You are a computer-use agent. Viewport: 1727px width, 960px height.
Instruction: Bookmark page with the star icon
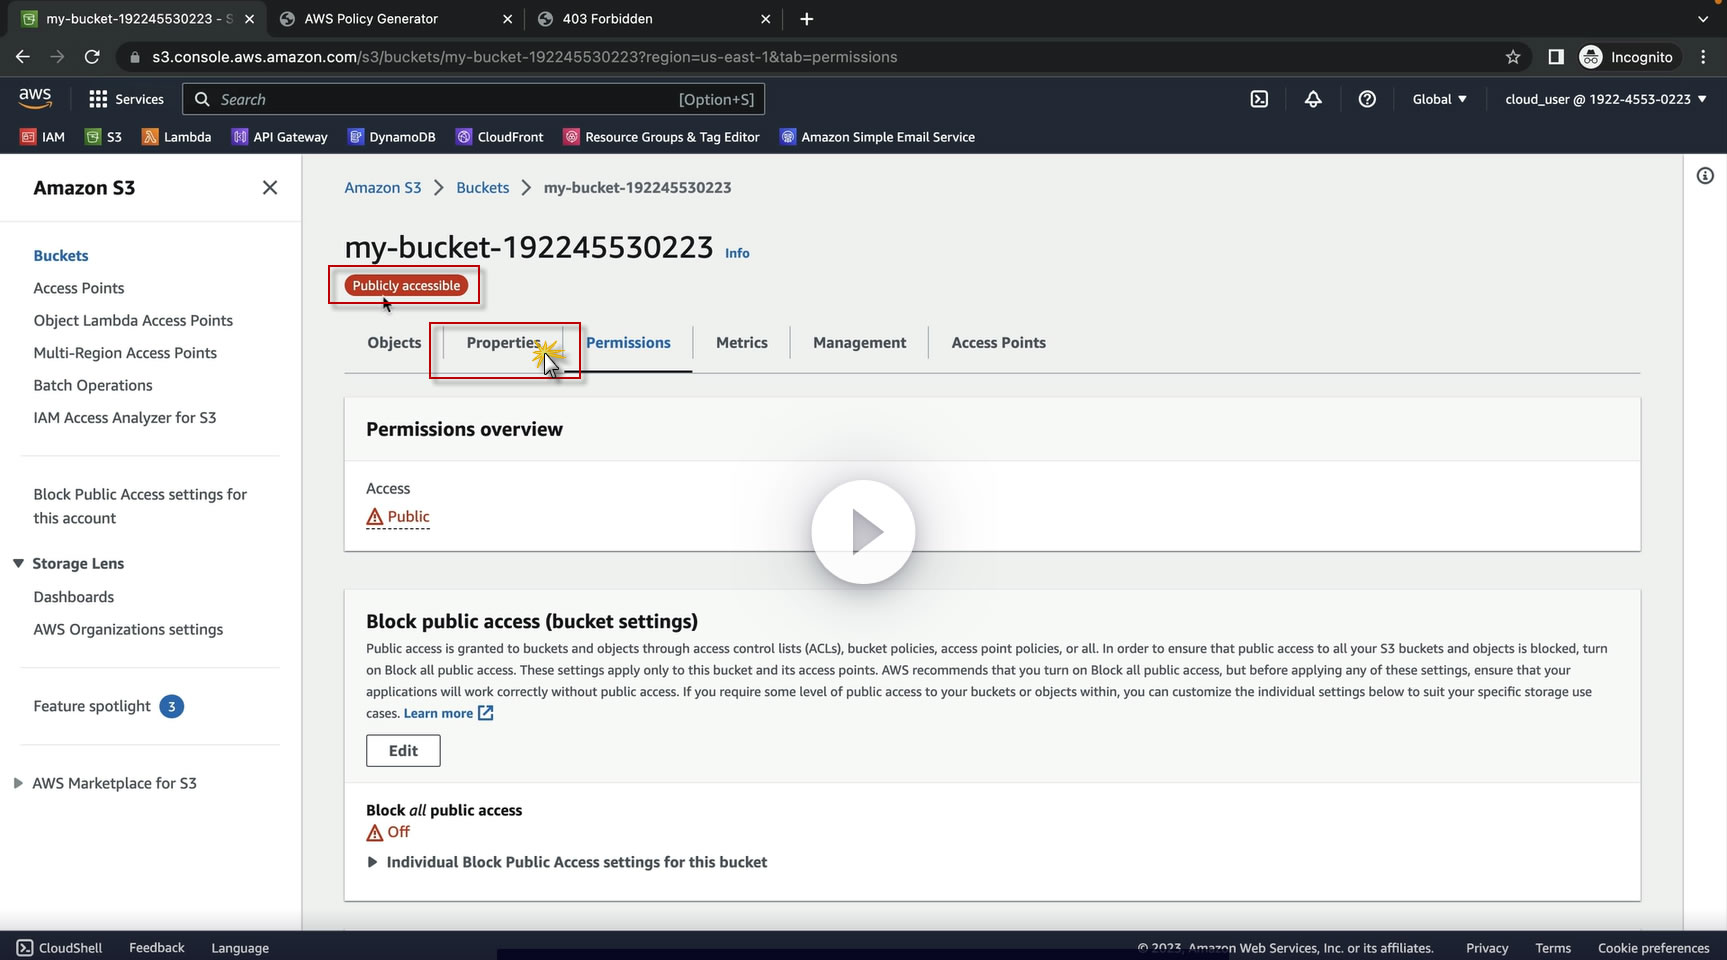[x=1513, y=57]
